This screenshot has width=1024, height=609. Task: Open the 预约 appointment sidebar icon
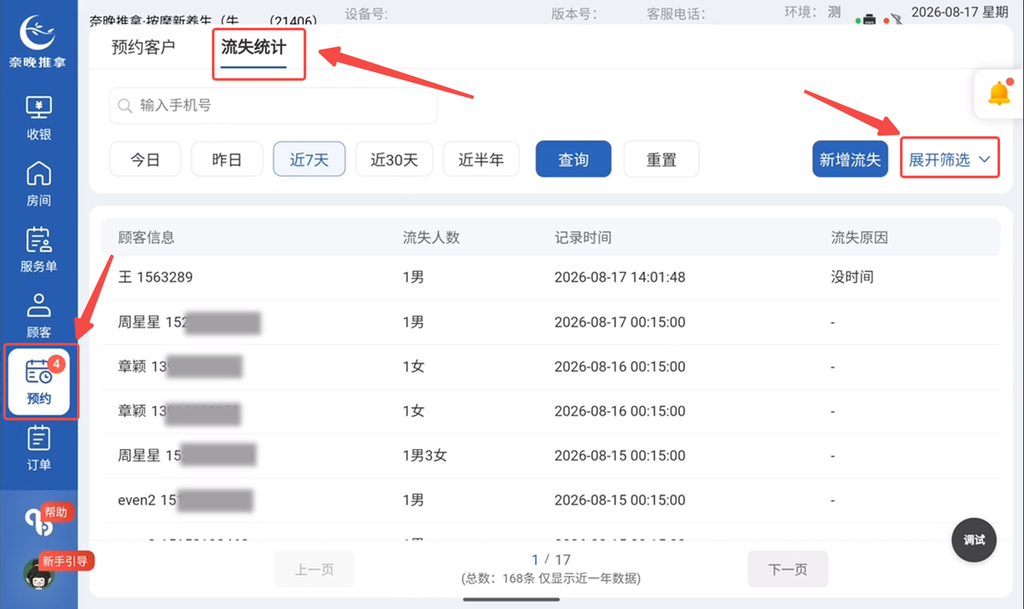pos(39,382)
